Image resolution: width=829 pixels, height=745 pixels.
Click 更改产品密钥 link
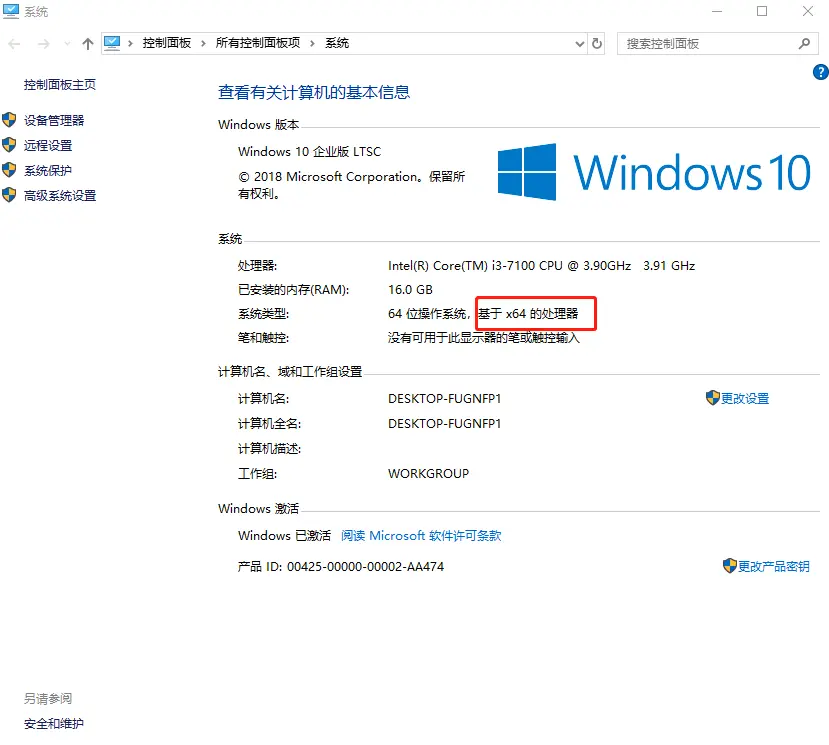click(773, 567)
